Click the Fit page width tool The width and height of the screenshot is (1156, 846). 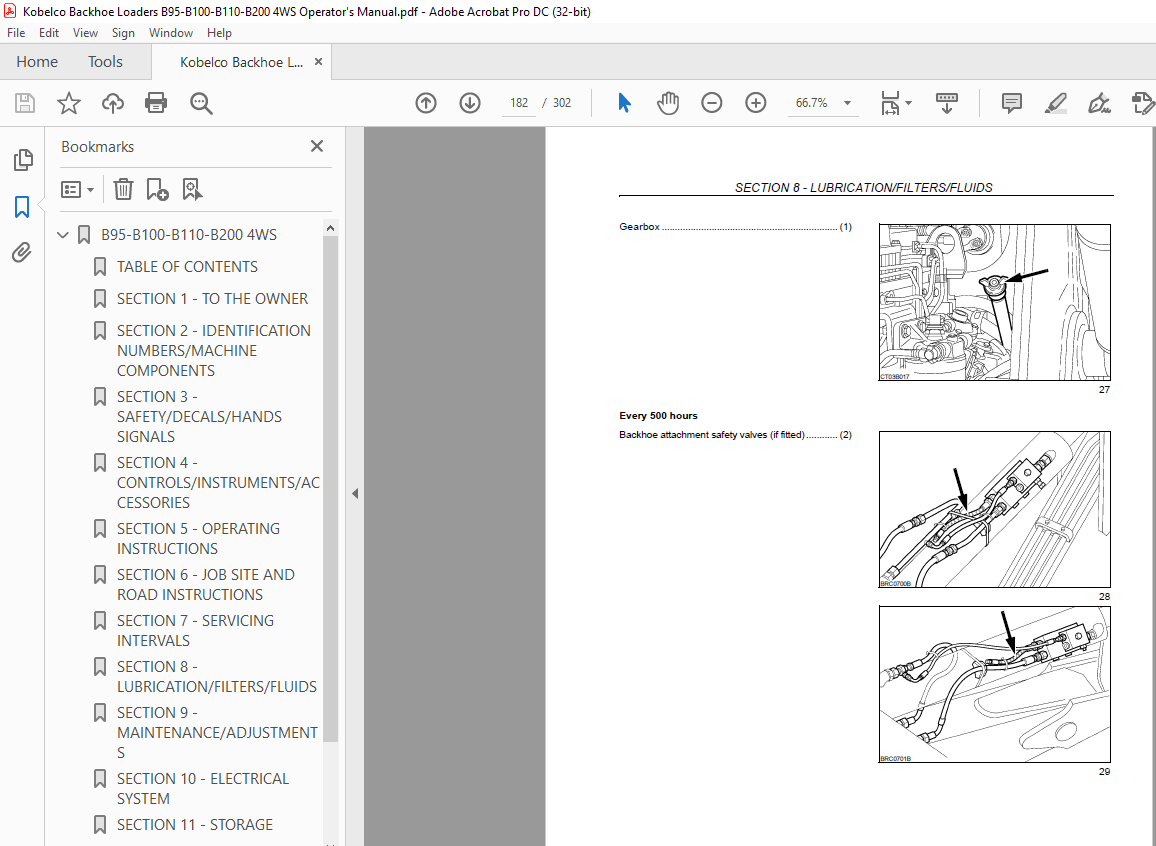[x=891, y=103]
